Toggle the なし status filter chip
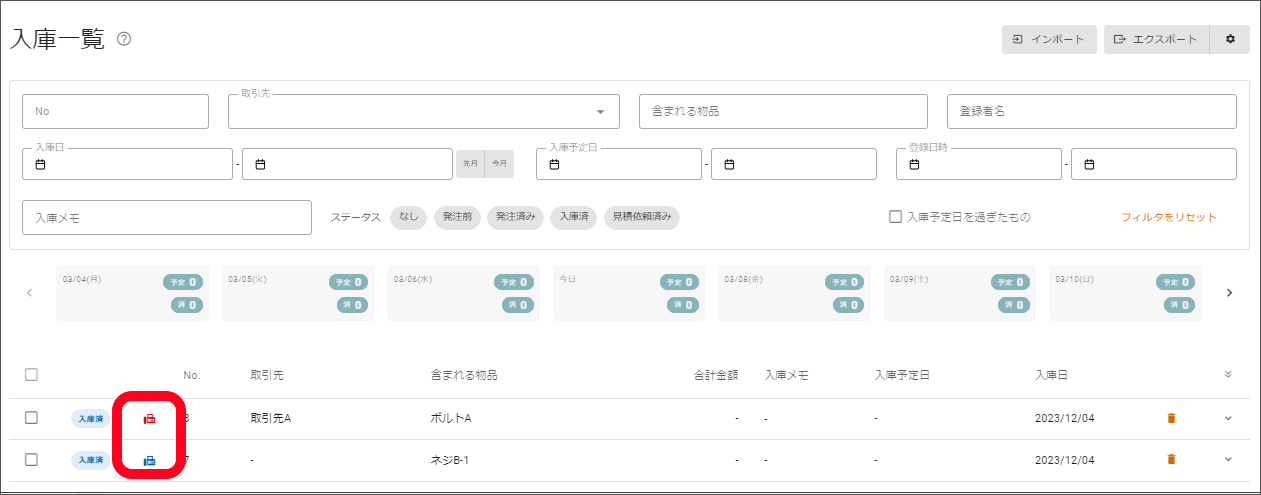 coord(408,217)
